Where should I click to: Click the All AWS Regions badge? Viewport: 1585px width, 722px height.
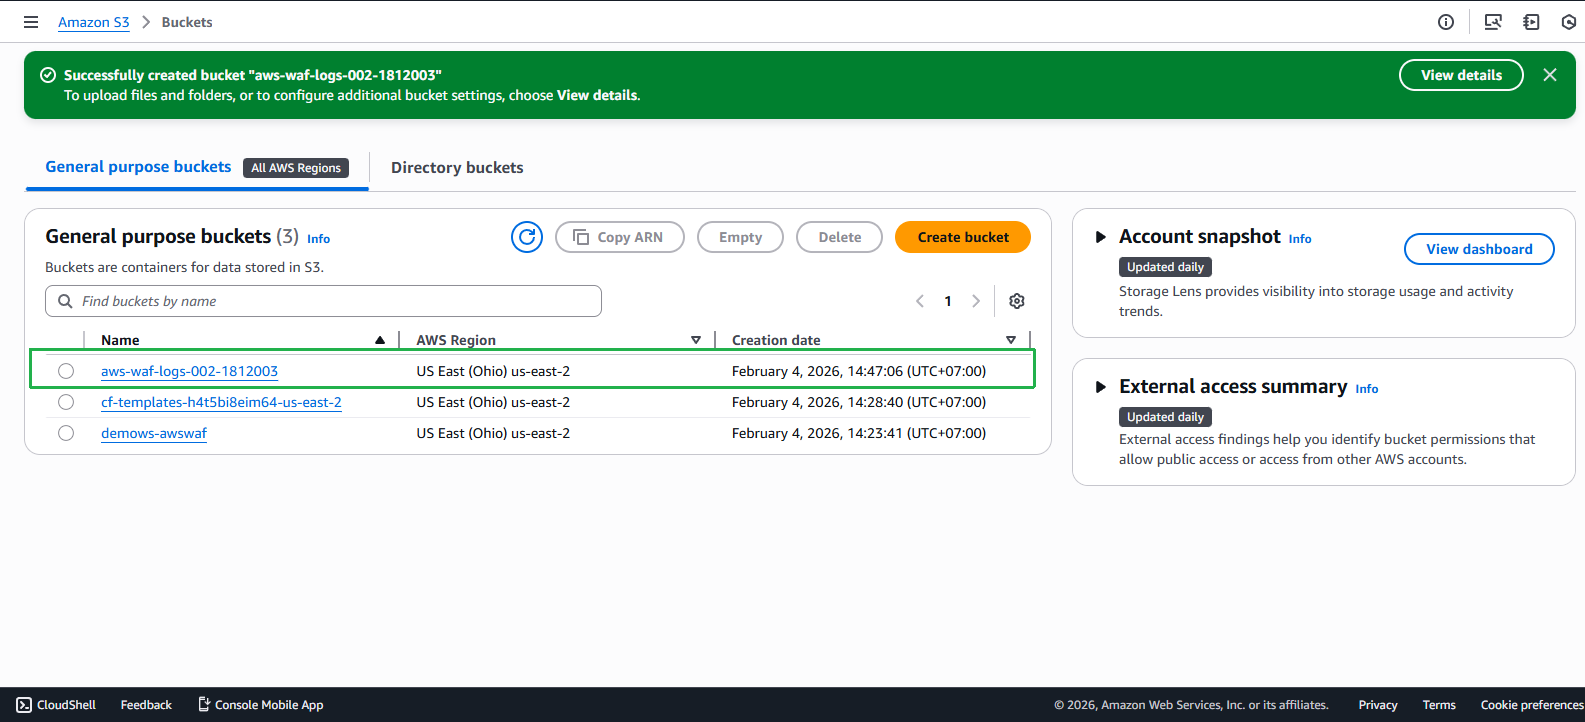[x=296, y=168]
